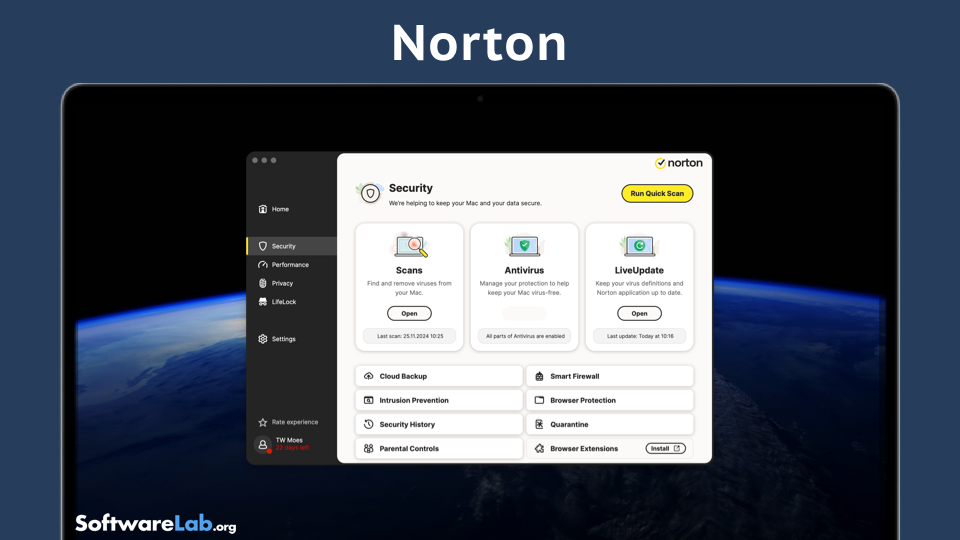Run Quick Scan with the yellow button
This screenshot has height=540, width=960.
657,193
